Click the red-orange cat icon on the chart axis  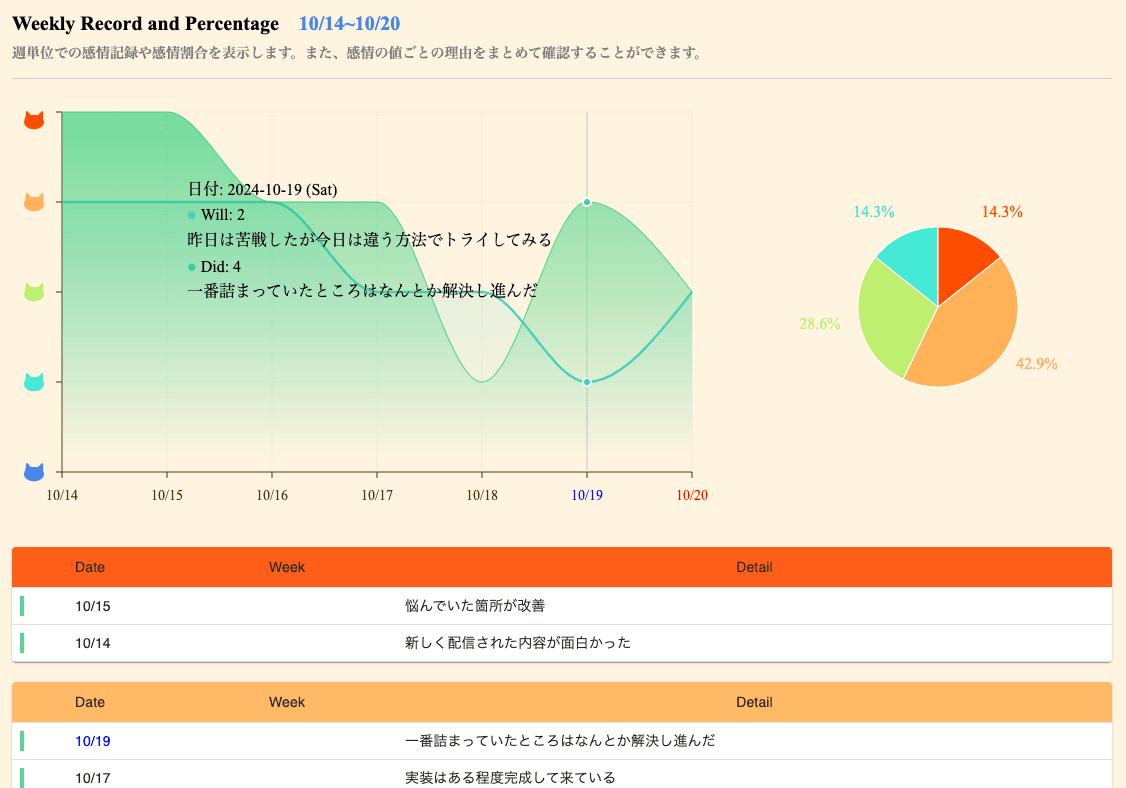pyautogui.click(x=34, y=120)
